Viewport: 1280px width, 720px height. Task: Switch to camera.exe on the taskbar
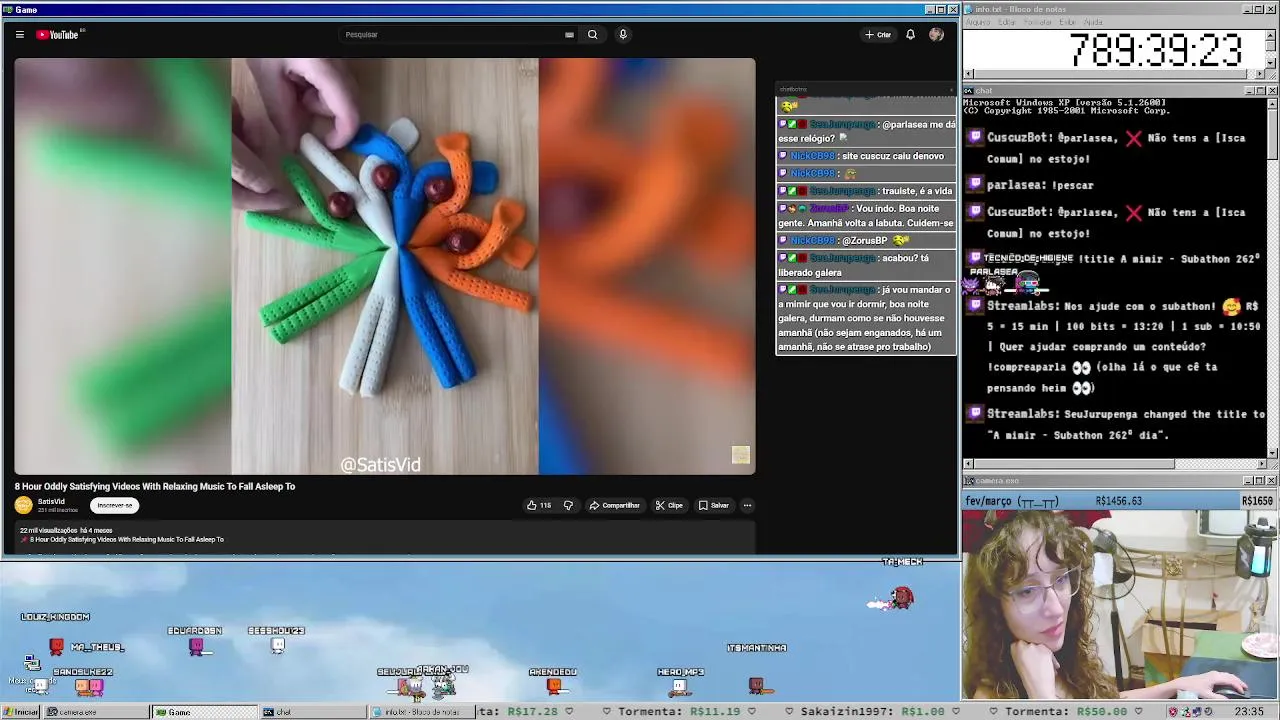click(x=96, y=712)
